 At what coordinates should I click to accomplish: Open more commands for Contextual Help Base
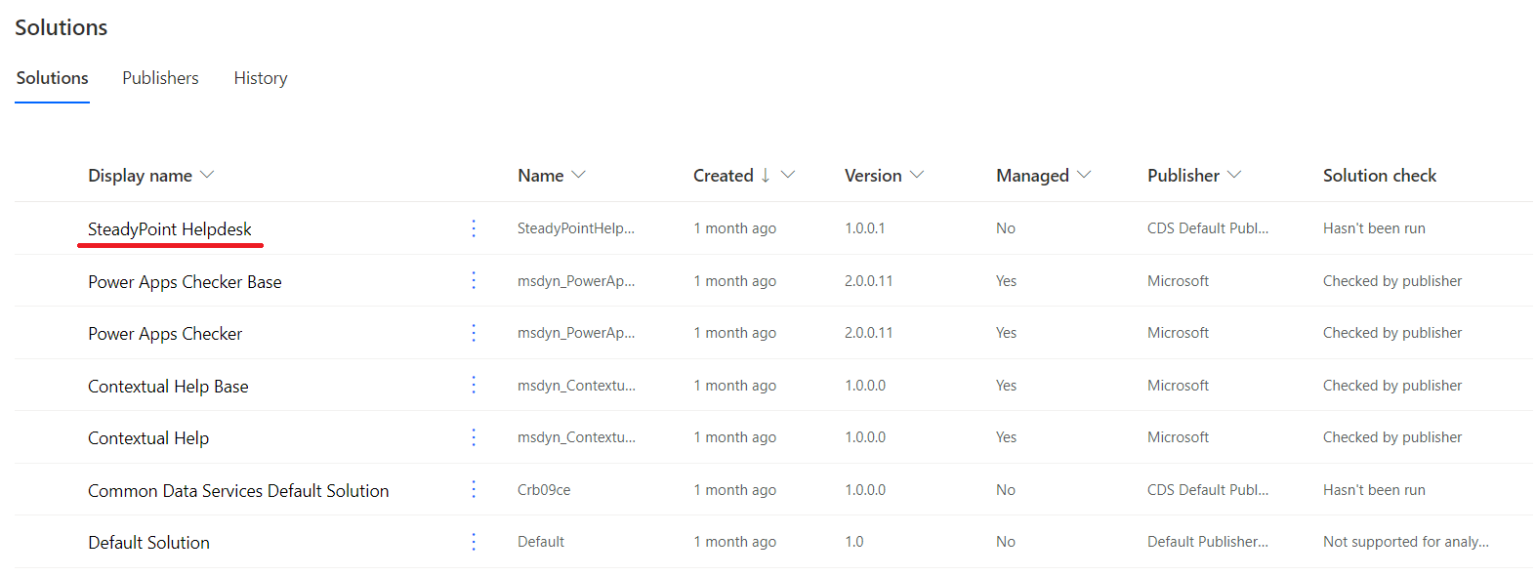[x=473, y=385]
